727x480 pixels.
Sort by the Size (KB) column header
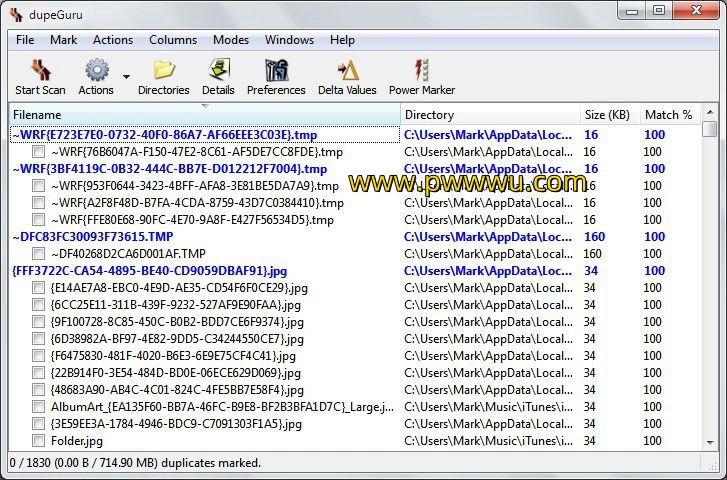point(610,115)
